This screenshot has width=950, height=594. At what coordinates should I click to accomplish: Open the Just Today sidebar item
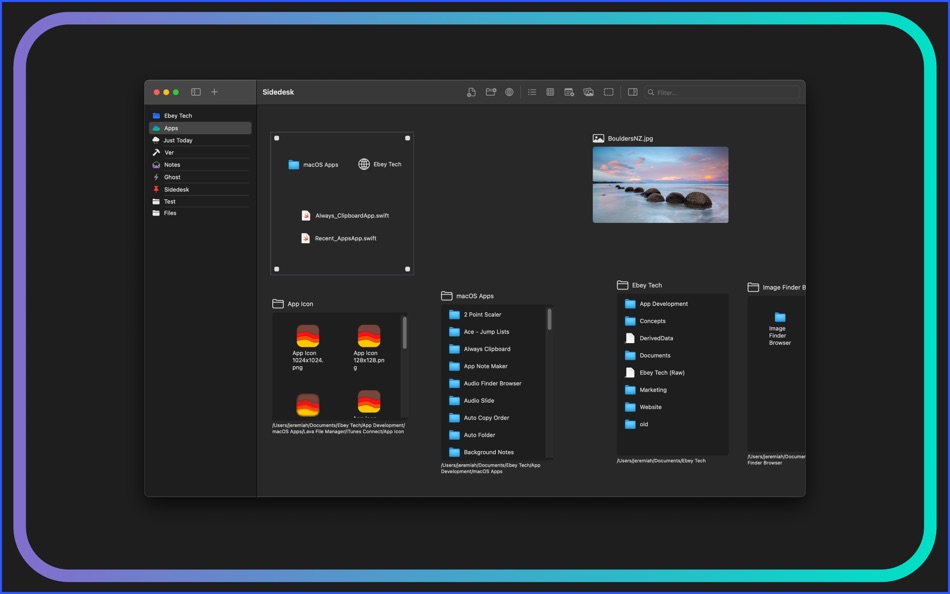point(200,140)
